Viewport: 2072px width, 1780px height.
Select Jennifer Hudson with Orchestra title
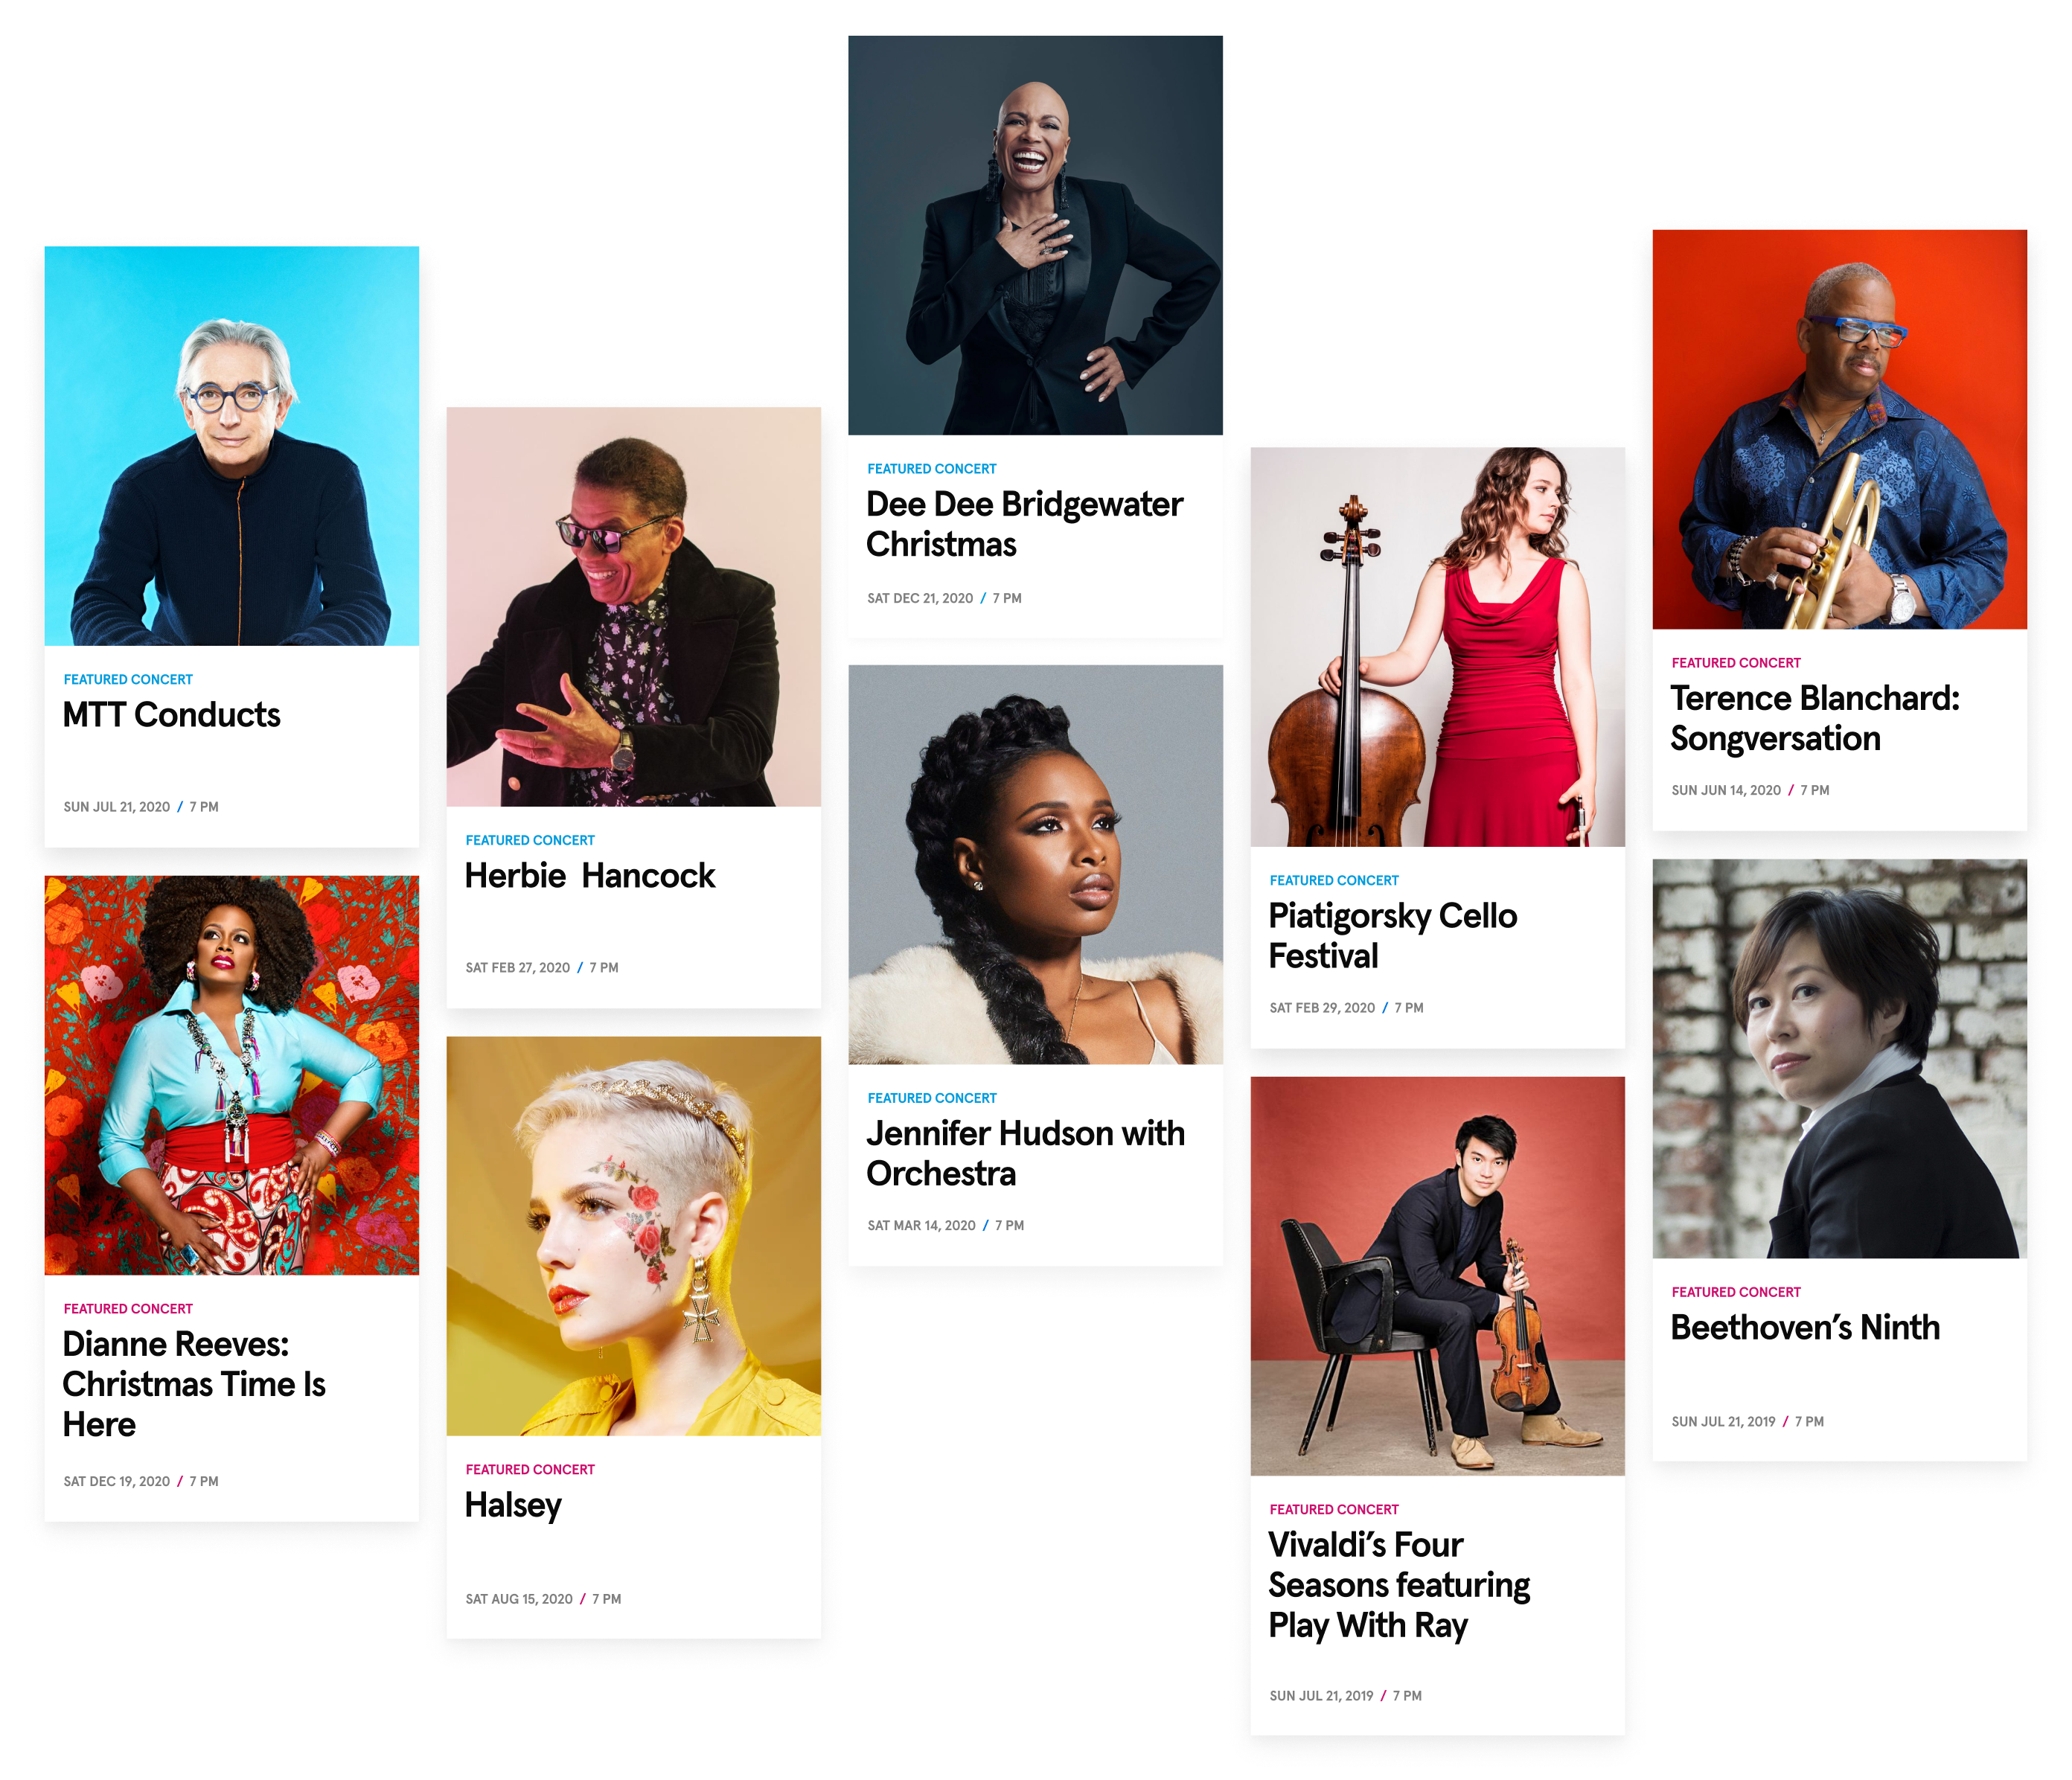[1025, 1153]
